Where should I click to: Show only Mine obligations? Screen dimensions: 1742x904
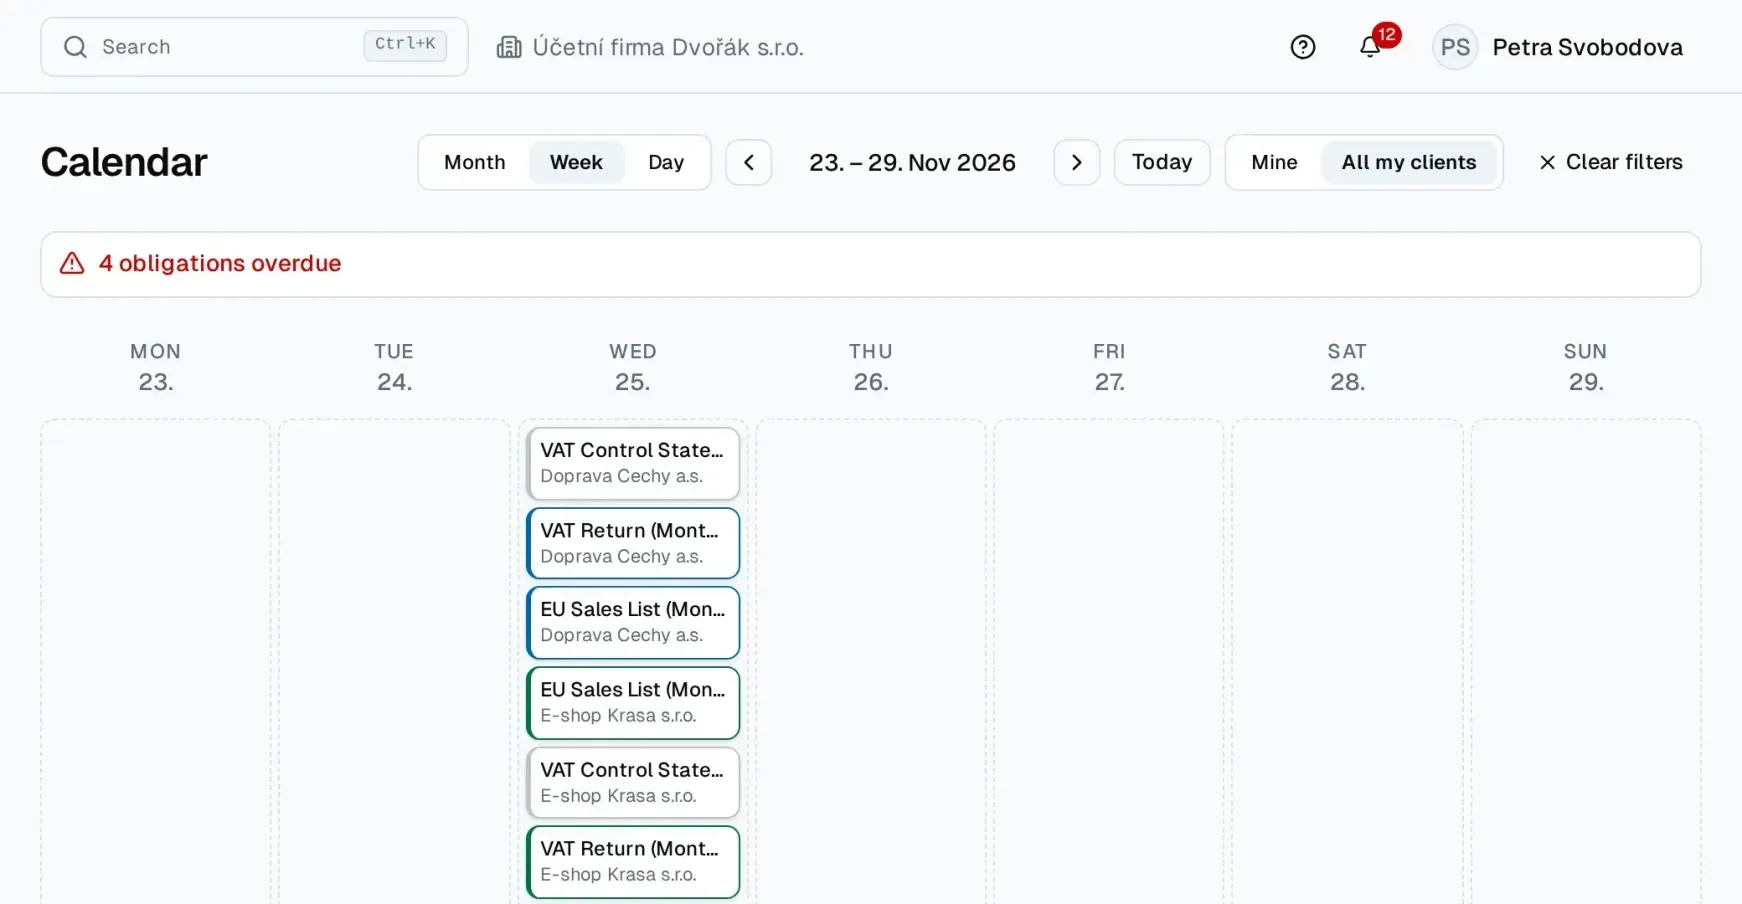(x=1274, y=162)
